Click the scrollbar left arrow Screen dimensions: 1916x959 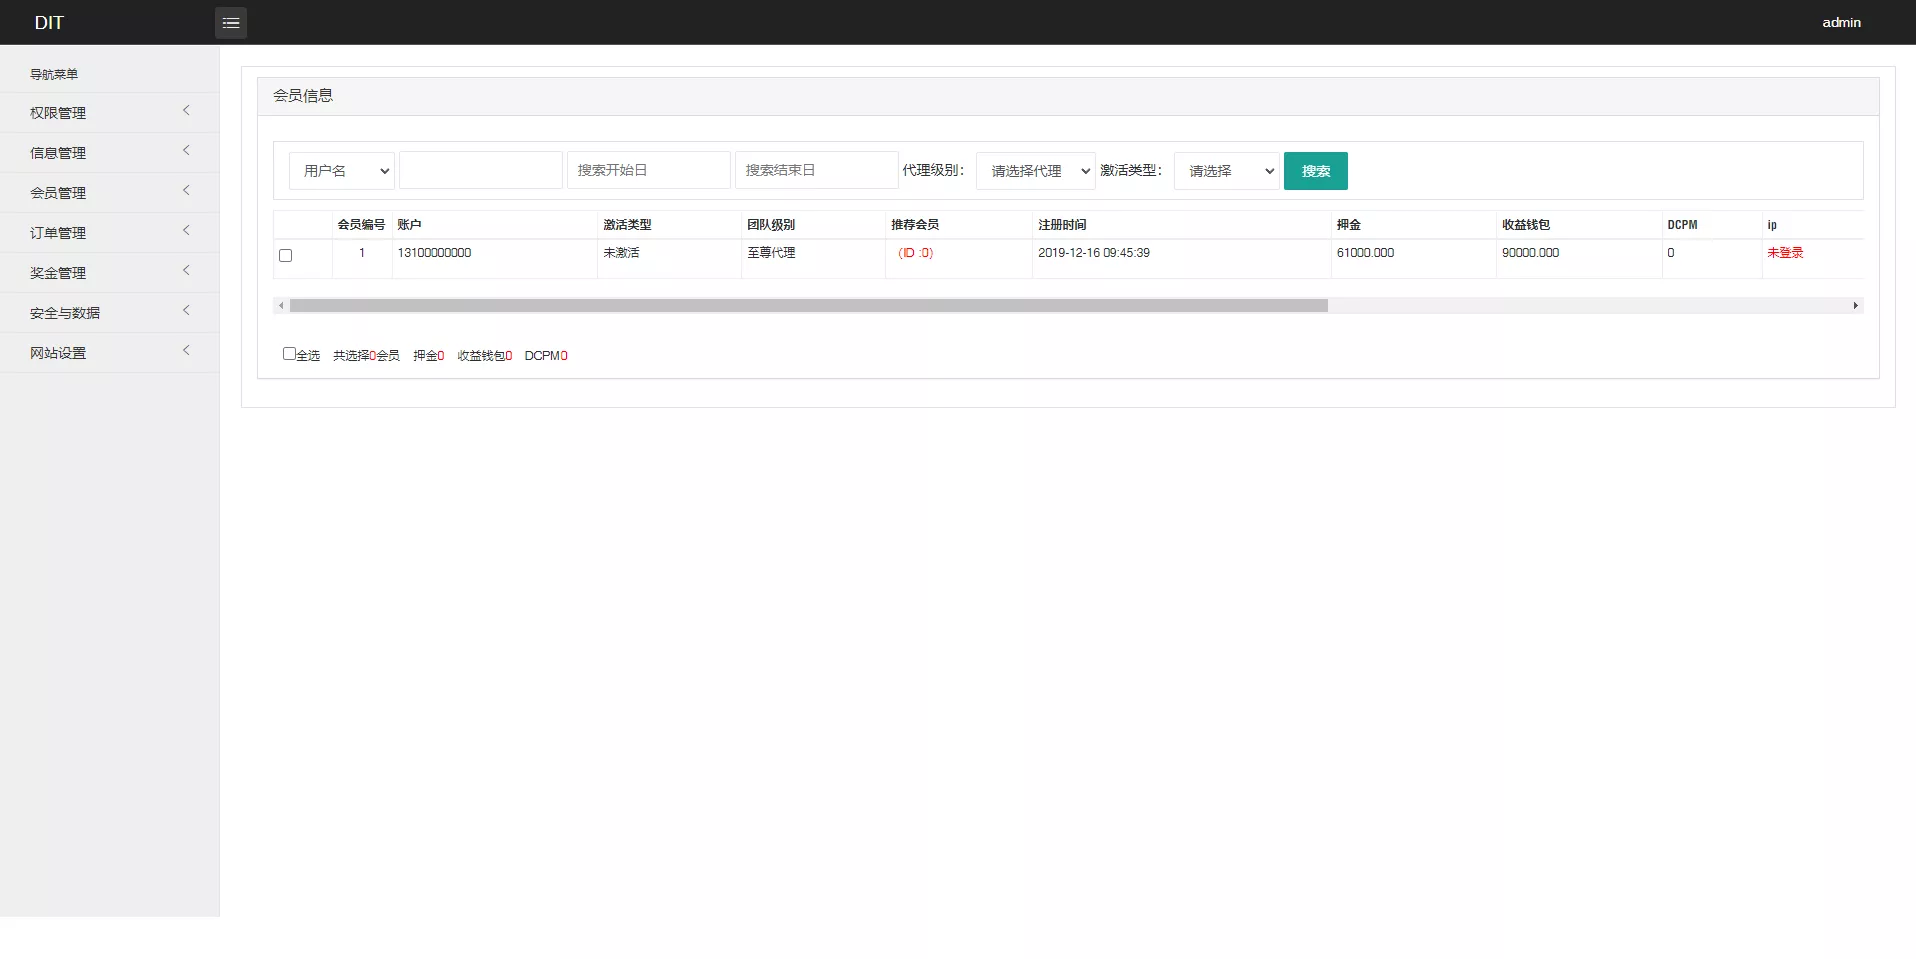click(281, 306)
